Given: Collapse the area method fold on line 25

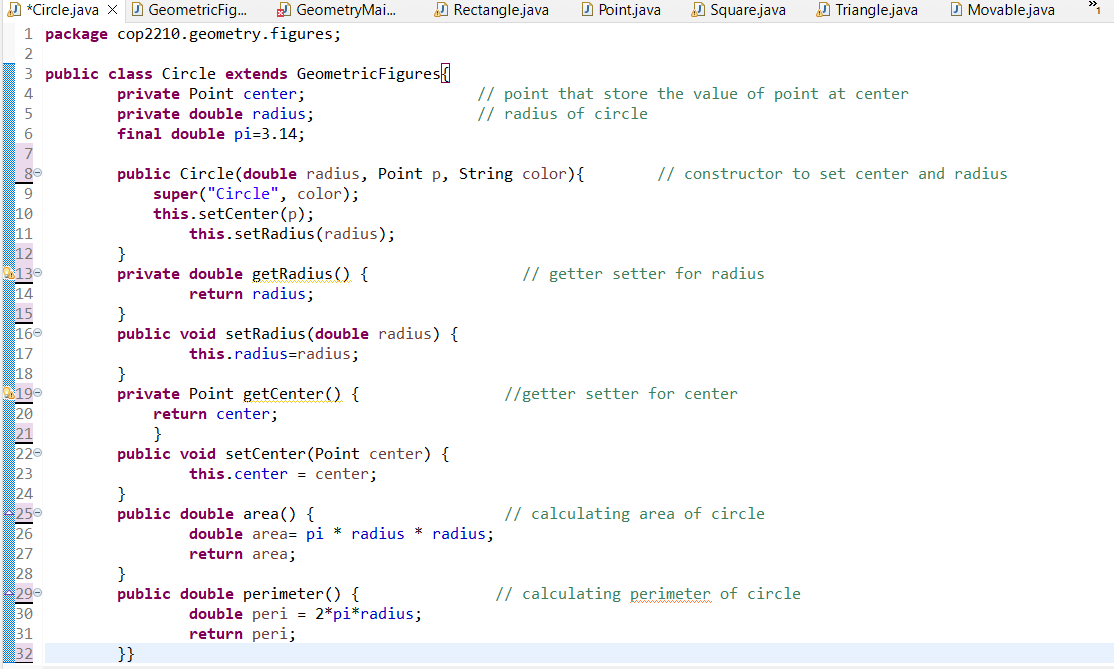Looking at the screenshot, I should pyautogui.click(x=38, y=513).
